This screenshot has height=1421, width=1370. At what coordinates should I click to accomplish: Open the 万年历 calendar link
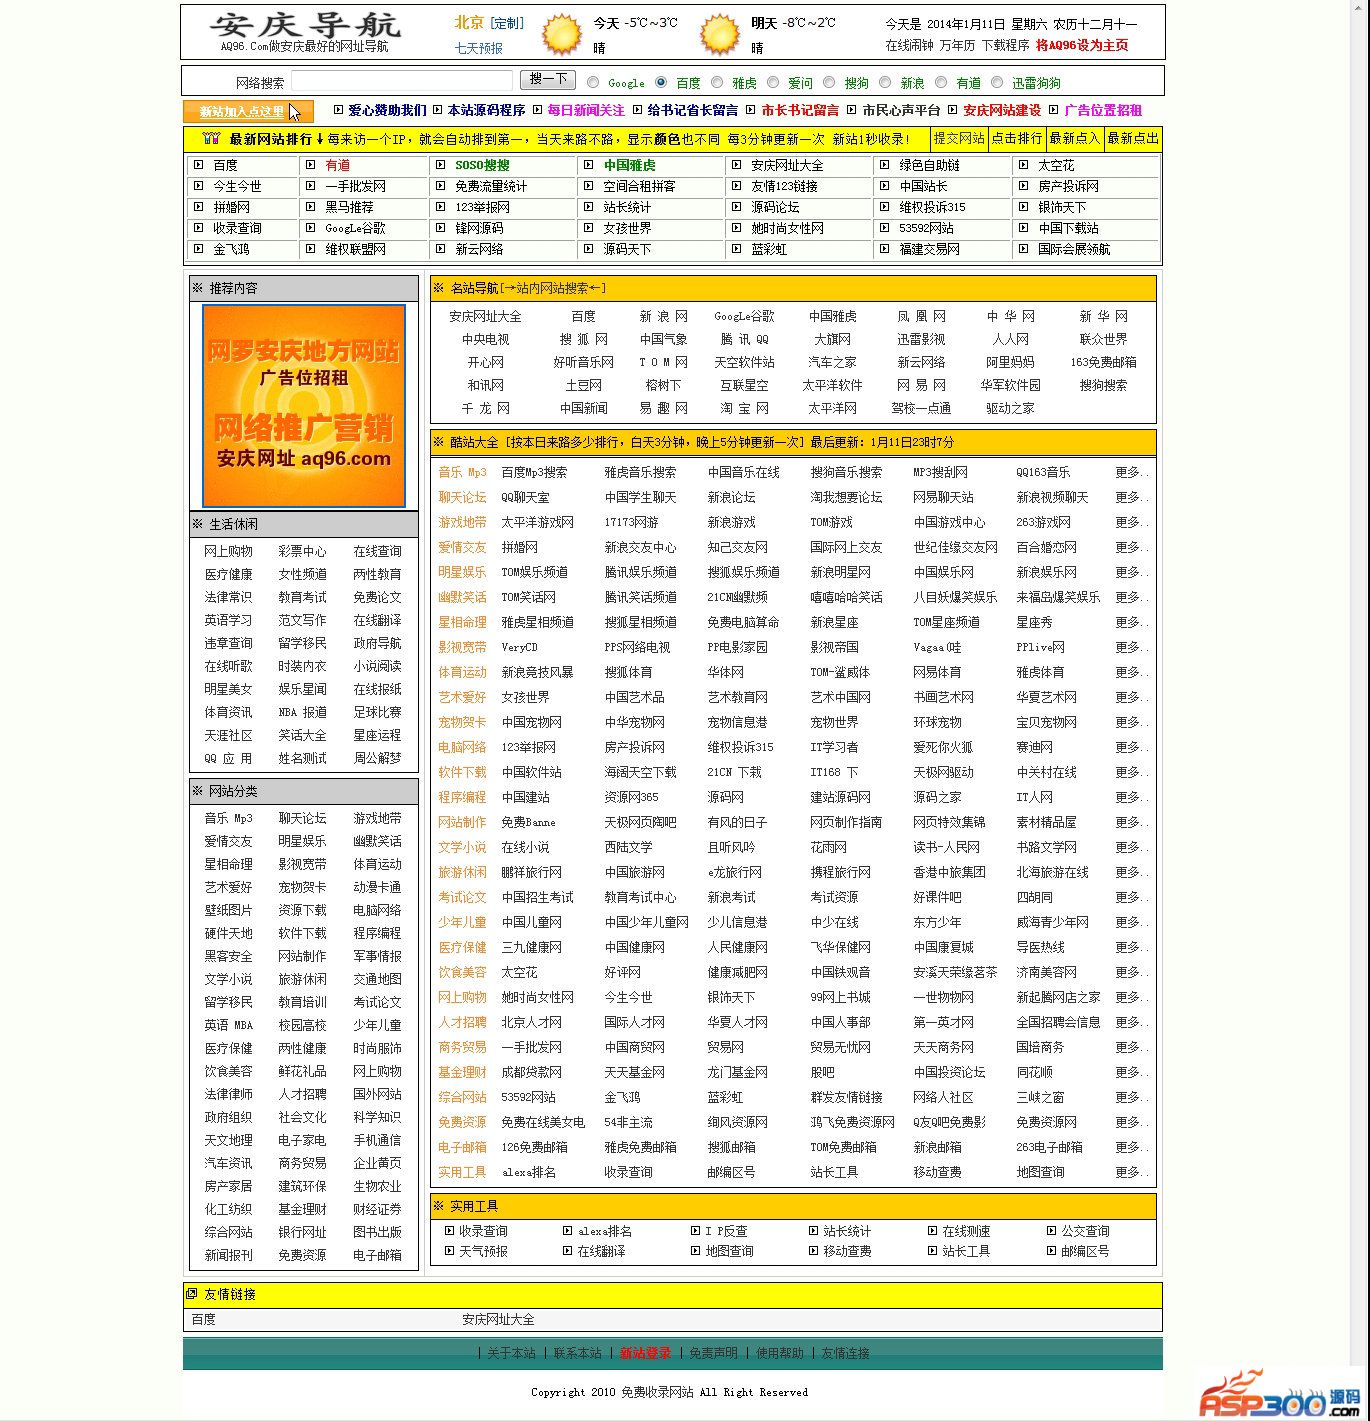[x=957, y=45]
